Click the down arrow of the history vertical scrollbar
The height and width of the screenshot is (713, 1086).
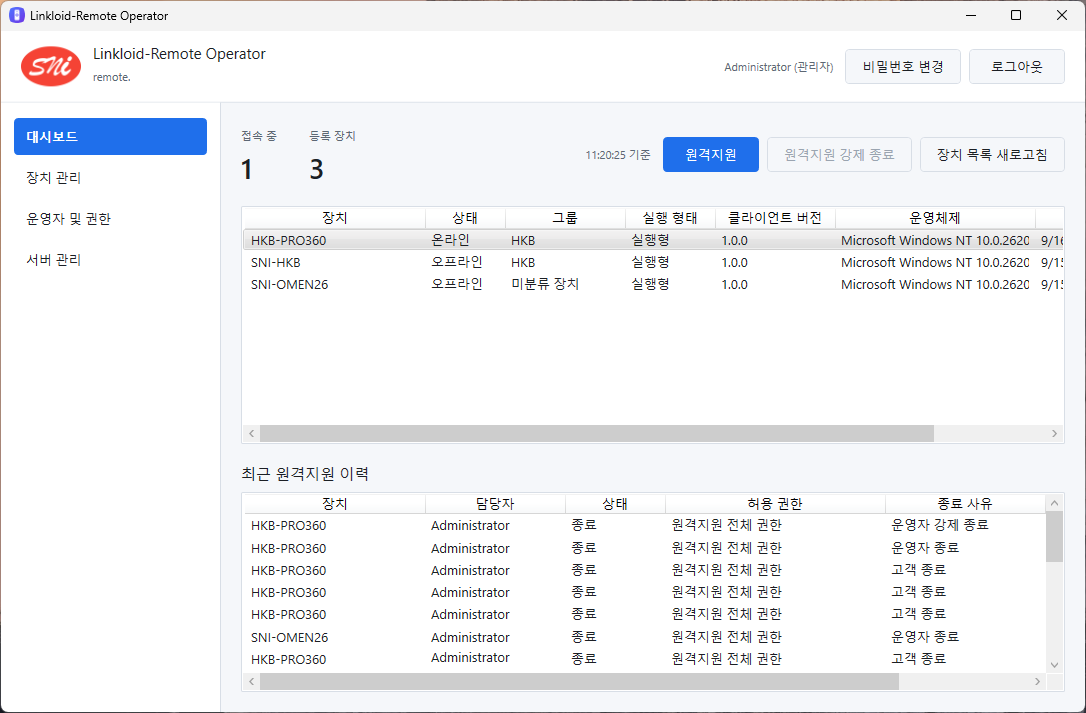[x=1054, y=665]
